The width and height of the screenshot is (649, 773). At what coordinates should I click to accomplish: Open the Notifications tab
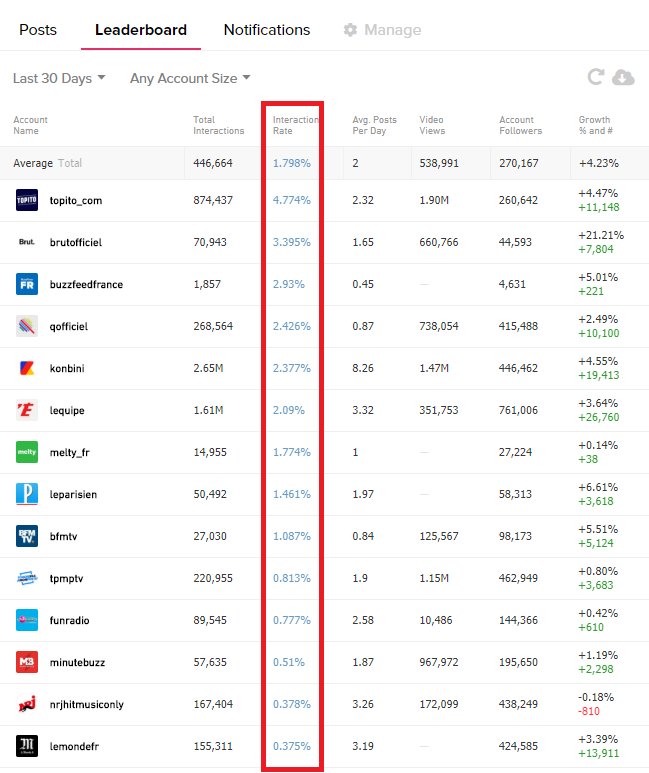tap(267, 30)
